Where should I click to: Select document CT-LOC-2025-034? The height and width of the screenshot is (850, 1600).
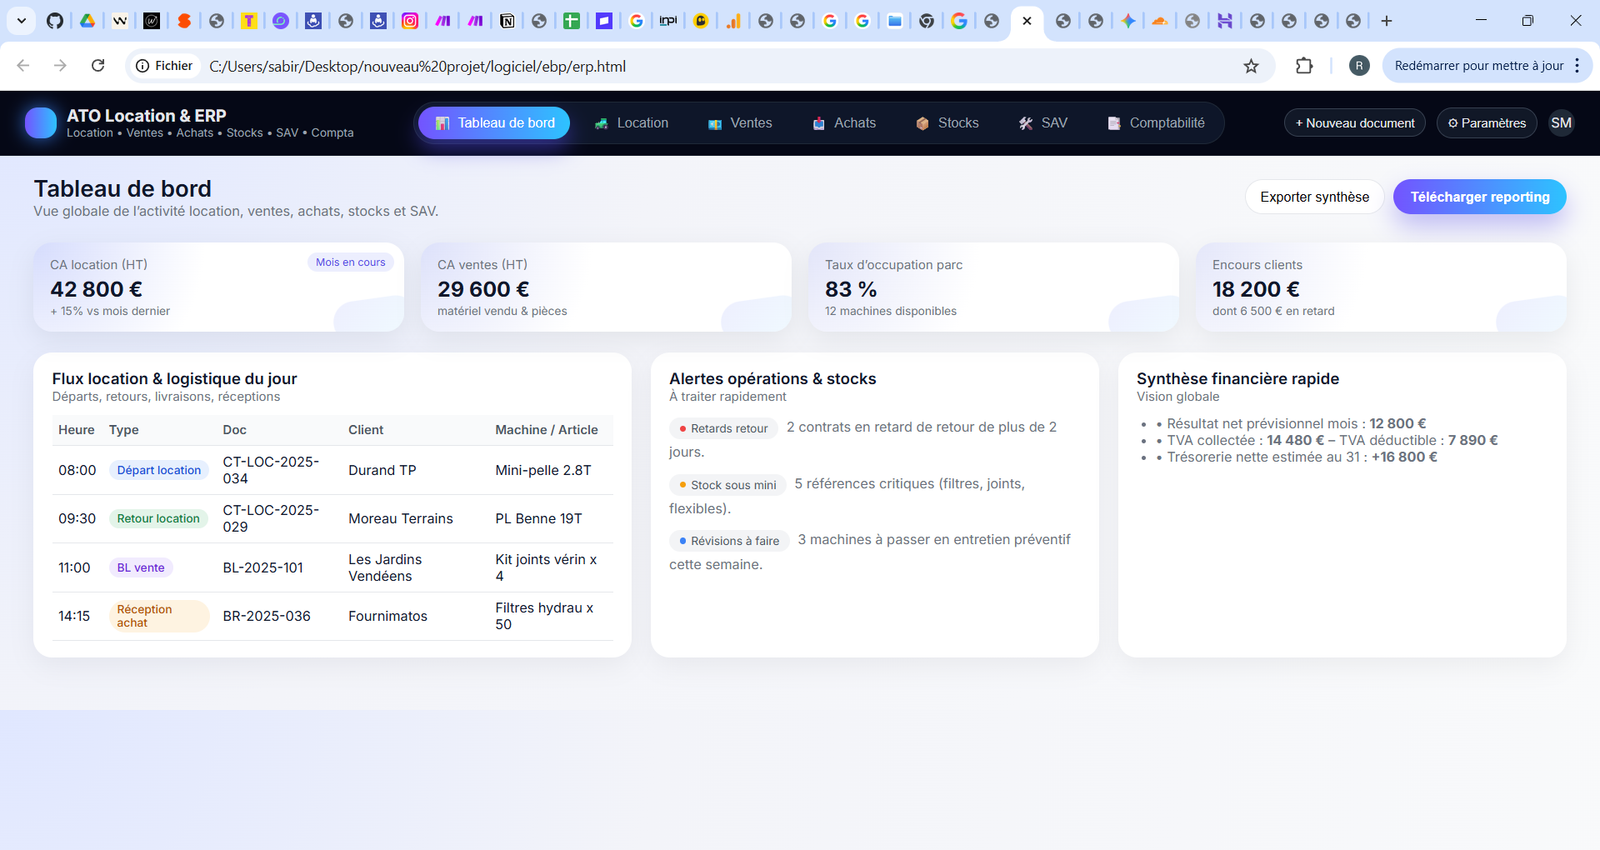(271, 470)
